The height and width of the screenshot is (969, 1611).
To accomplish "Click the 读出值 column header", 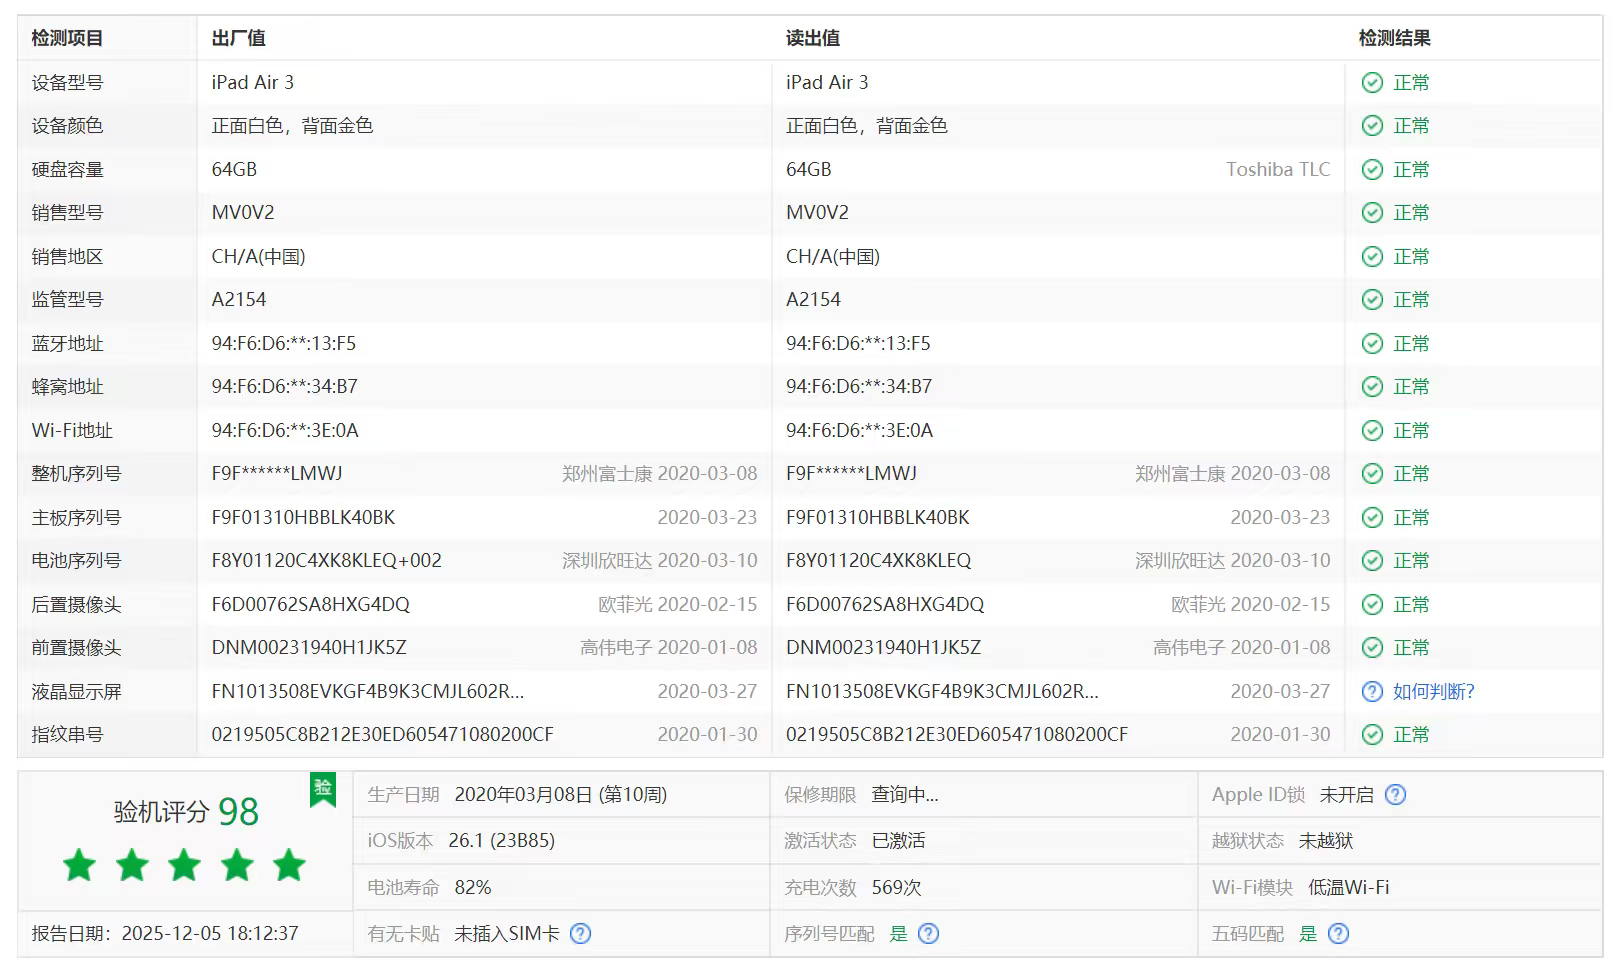I will coord(812,39).
